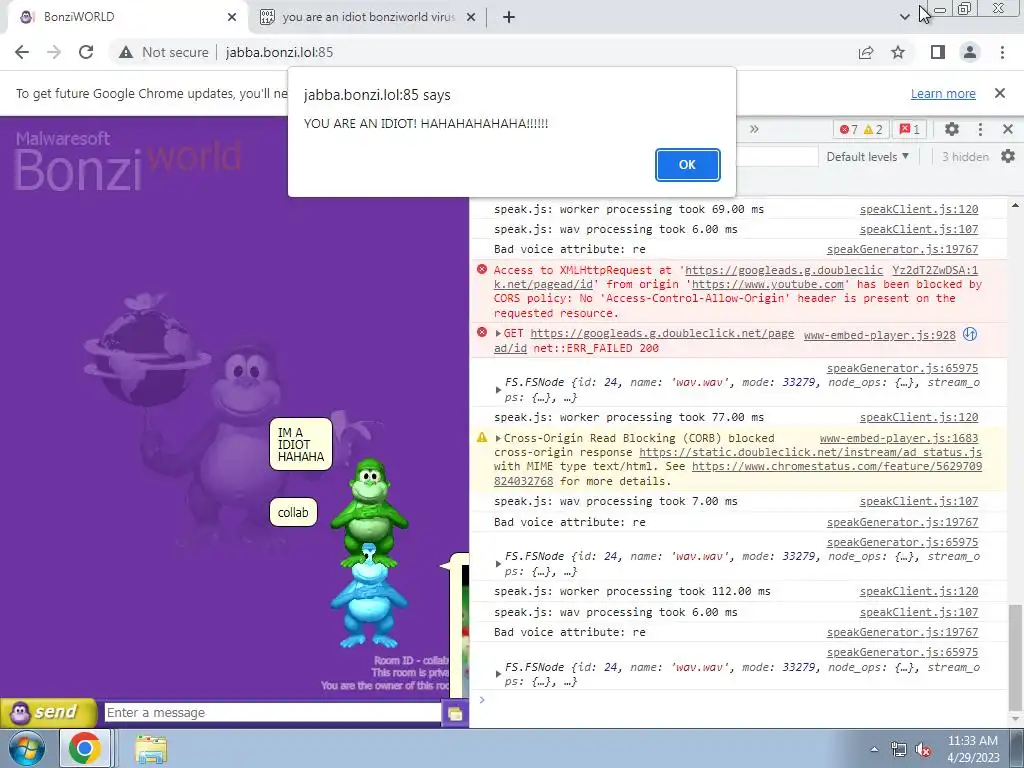
Task: Click the network request icon beside www-embed-player.js:928
Action: tap(970, 334)
